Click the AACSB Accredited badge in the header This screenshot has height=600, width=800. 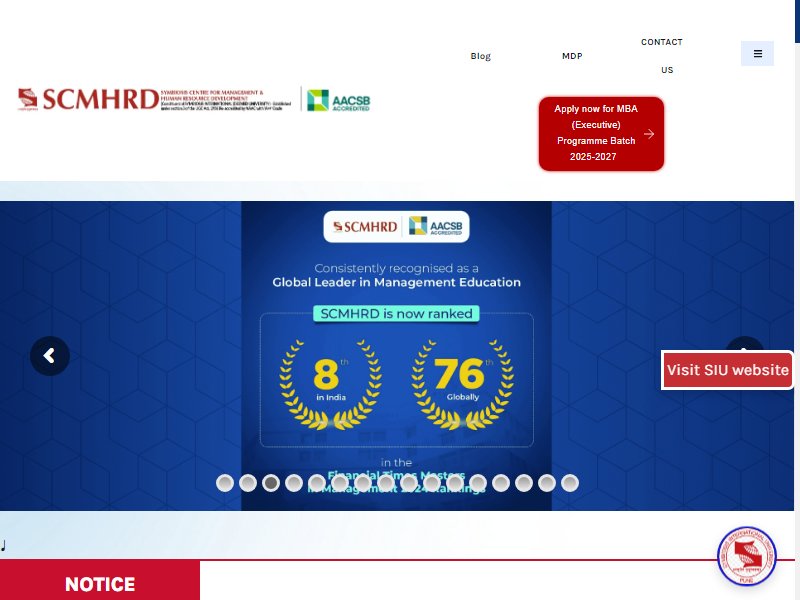coord(338,100)
